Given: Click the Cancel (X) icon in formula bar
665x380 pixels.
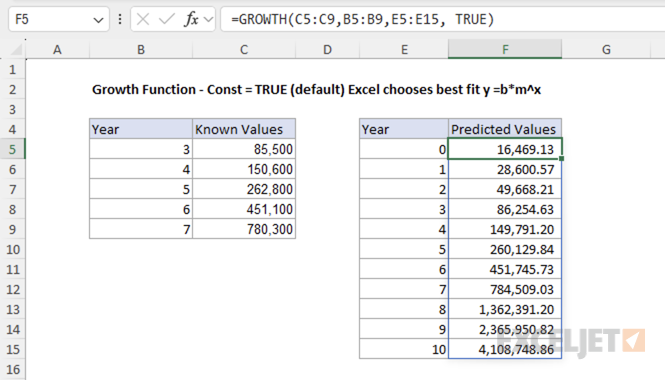Looking at the screenshot, I should click(x=143, y=19).
